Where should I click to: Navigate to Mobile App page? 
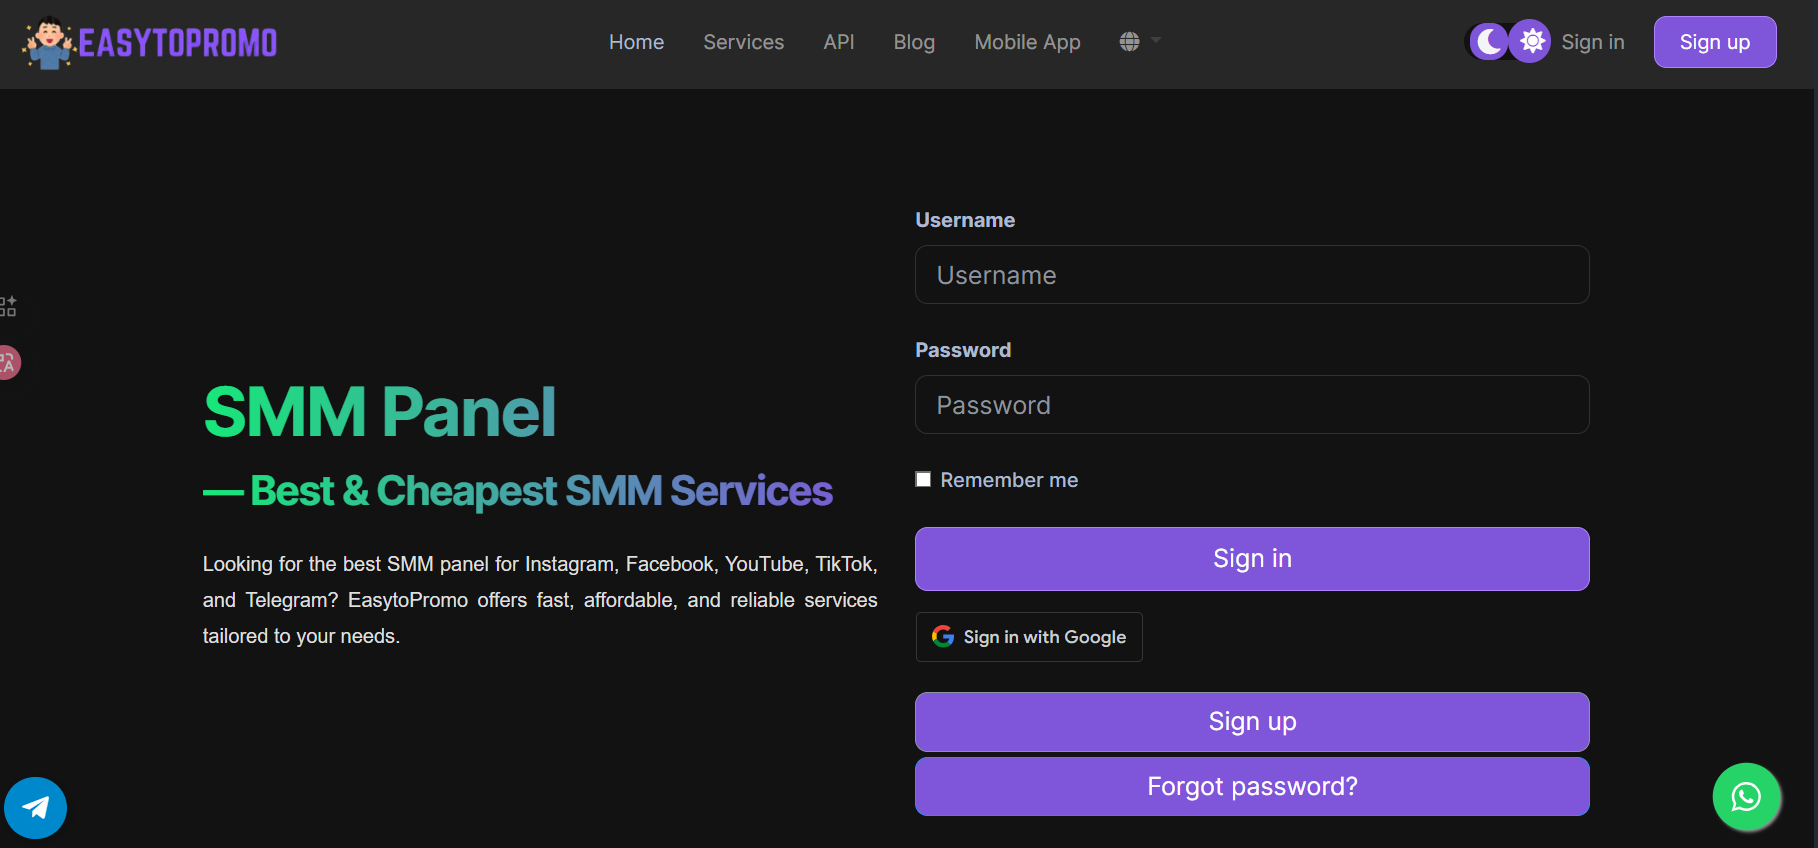pos(1027,42)
